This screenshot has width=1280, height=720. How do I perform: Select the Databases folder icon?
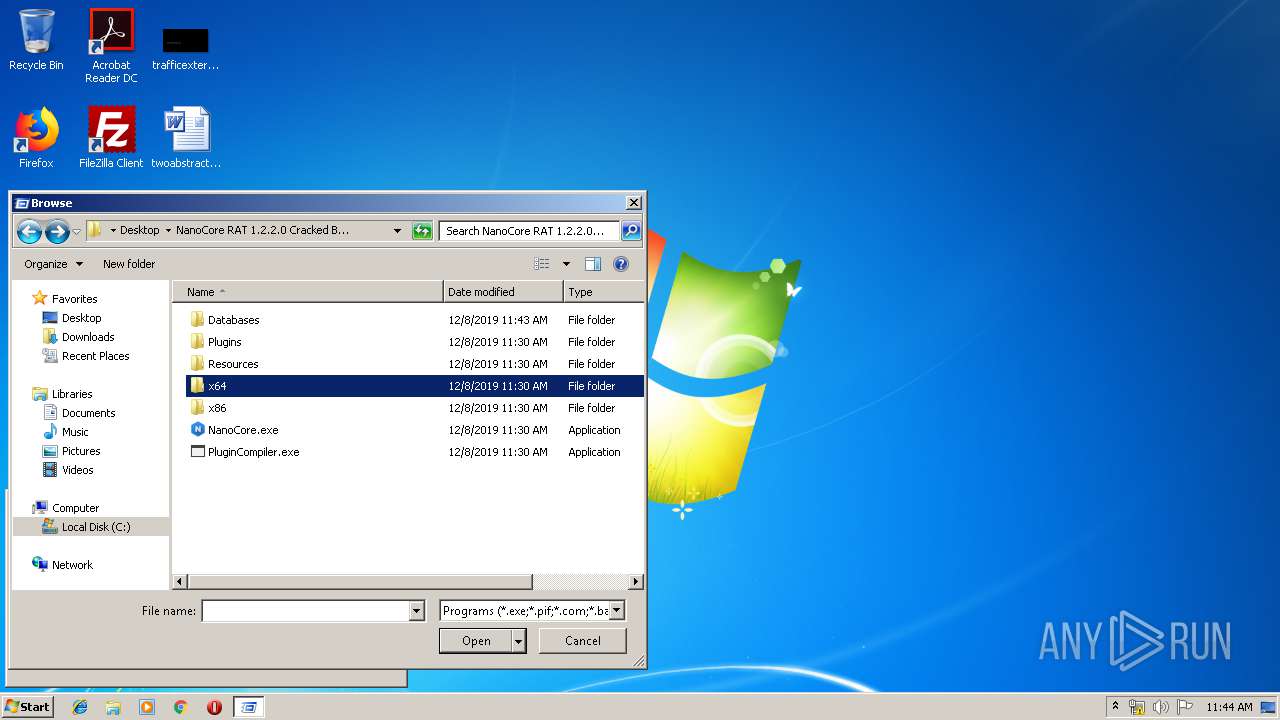[x=197, y=320]
